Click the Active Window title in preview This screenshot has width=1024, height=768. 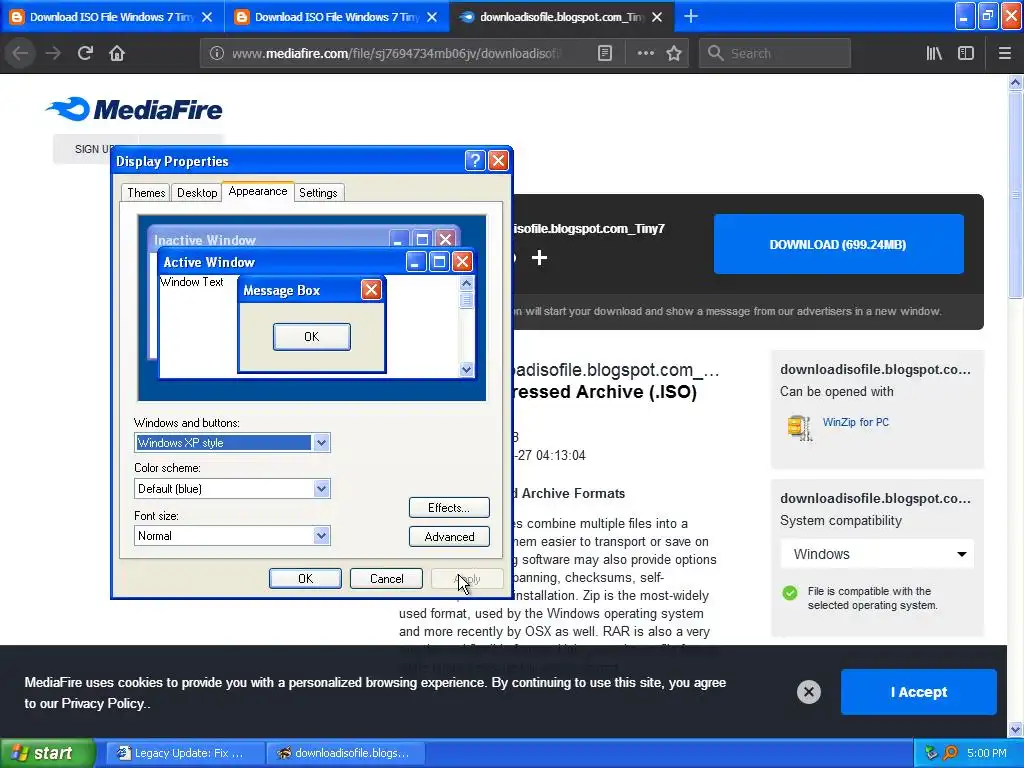click(209, 262)
